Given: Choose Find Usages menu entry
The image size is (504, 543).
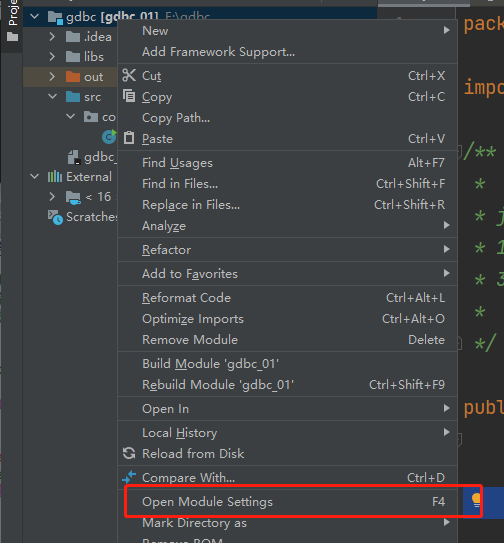Looking at the screenshot, I should pyautogui.click(x=288, y=162).
